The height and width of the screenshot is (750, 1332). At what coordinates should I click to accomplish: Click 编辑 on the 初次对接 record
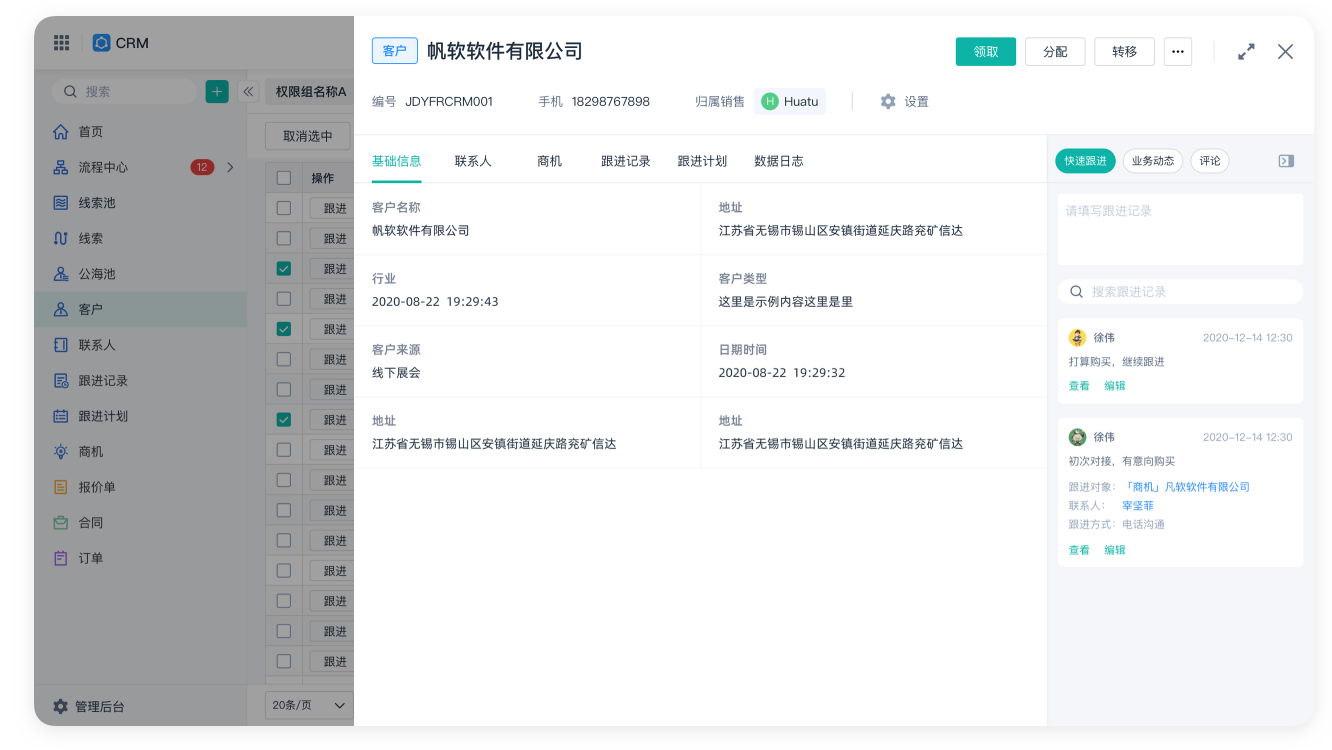tap(1115, 550)
